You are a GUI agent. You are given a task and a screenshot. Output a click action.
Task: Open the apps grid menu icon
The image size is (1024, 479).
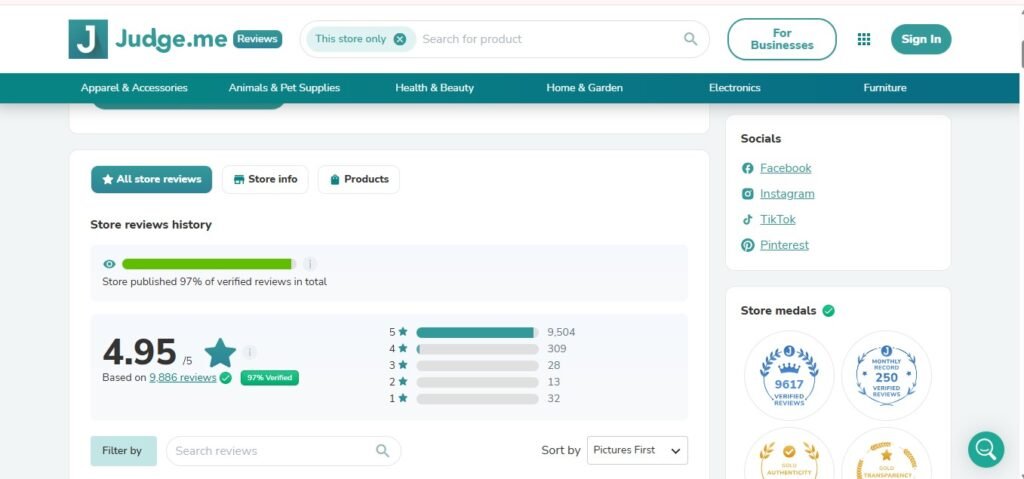pyautogui.click(x=863, y=39)
